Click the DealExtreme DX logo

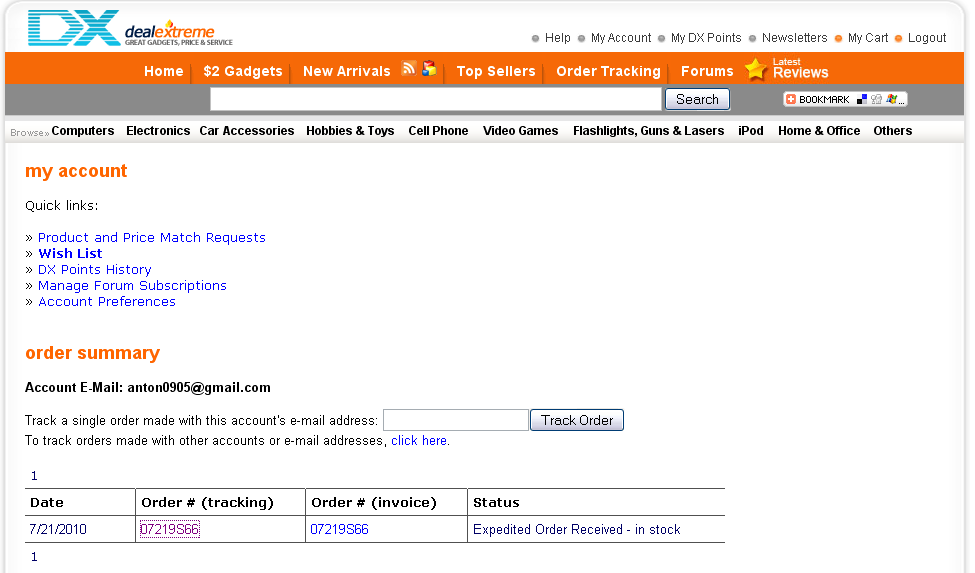point(130,28)
